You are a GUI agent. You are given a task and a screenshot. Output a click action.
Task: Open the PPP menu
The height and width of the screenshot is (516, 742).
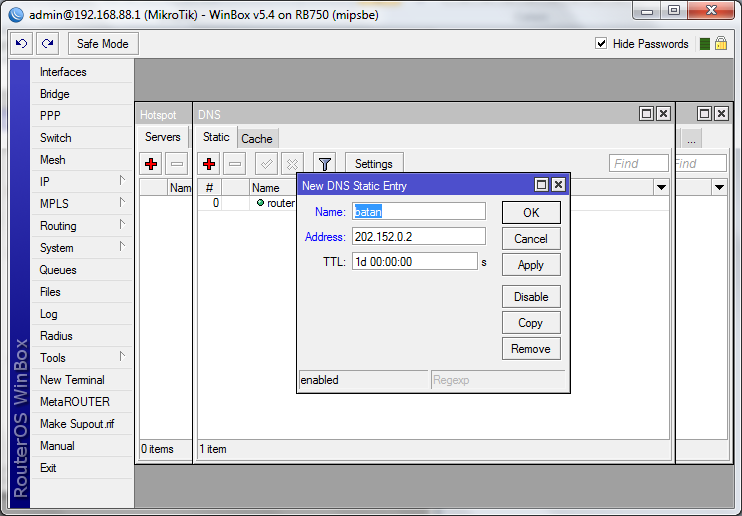81,116
